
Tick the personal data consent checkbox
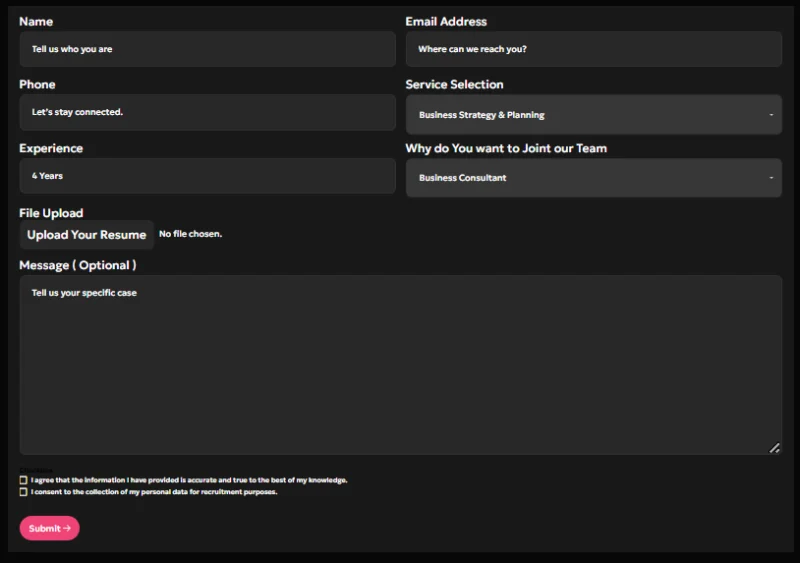pos(23,492)
